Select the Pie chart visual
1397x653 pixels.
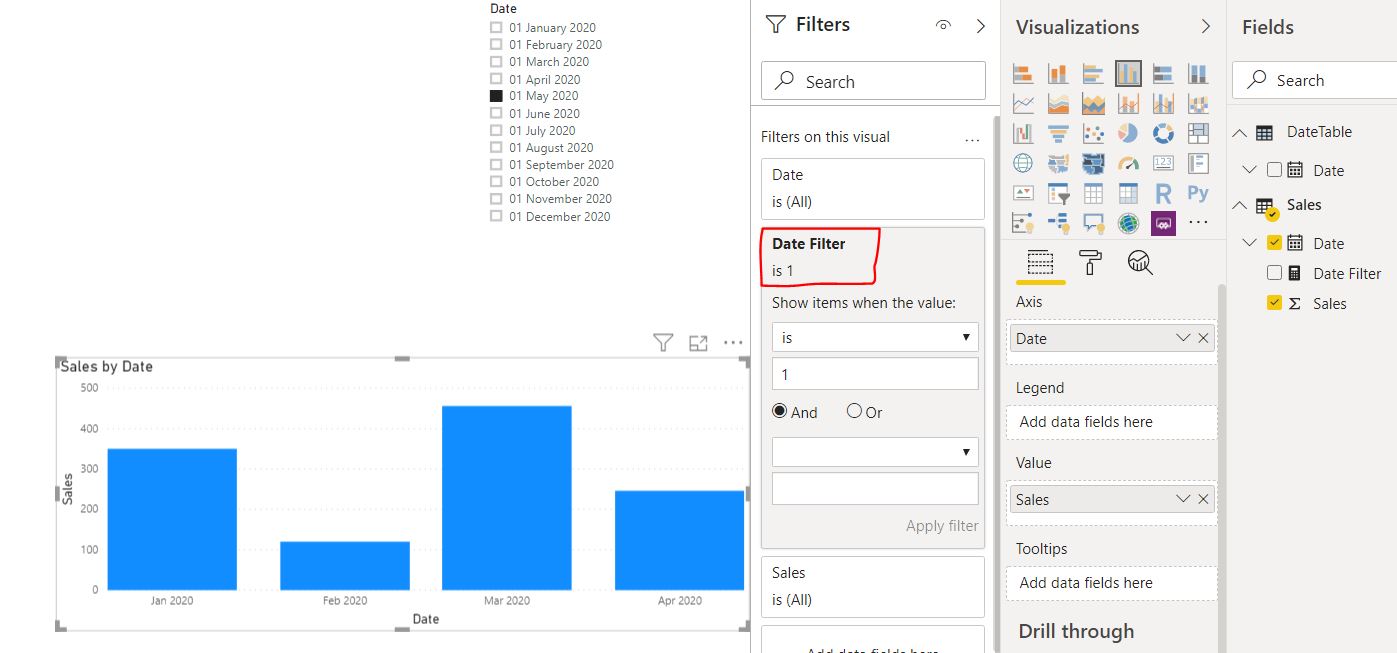(x=1128, y=133)
